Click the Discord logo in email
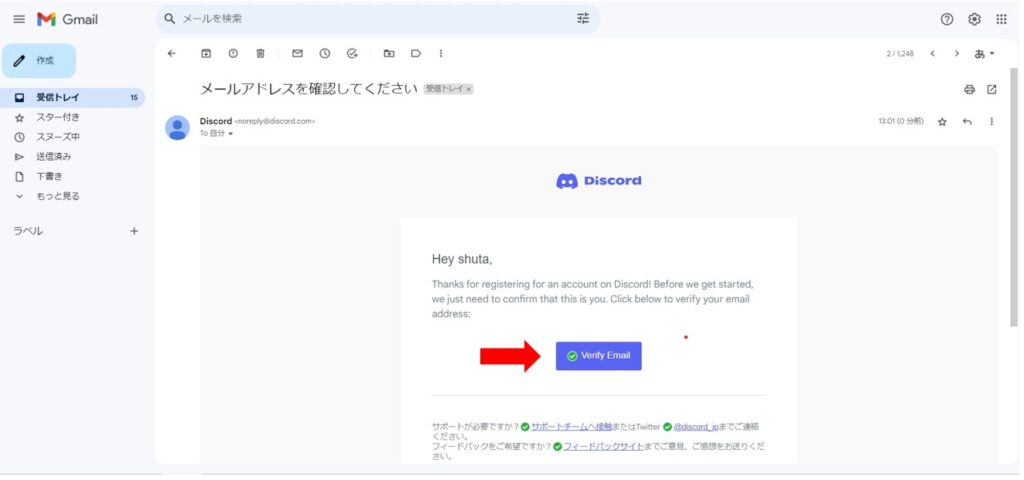This screenshot has height=480, width=1024. [x=599, y=181]
